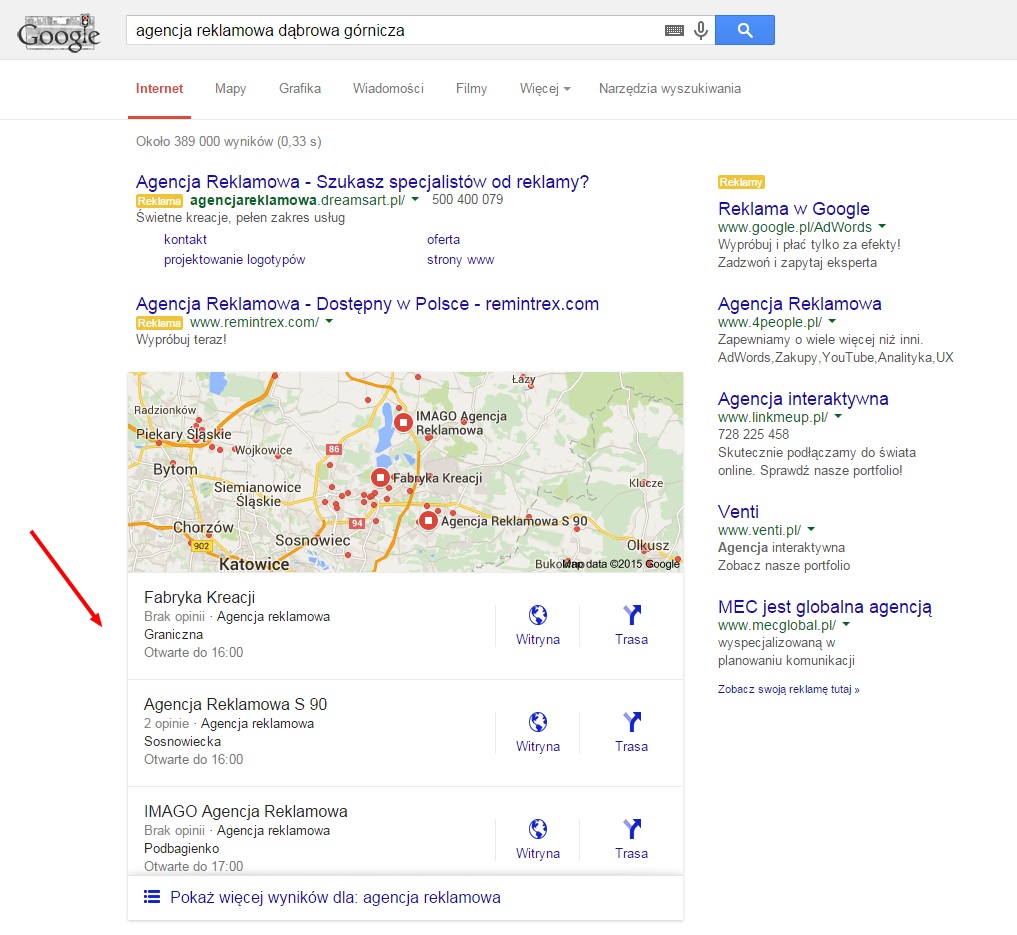
Task: Open the strony www sitelink
Action: click(461, 260)
